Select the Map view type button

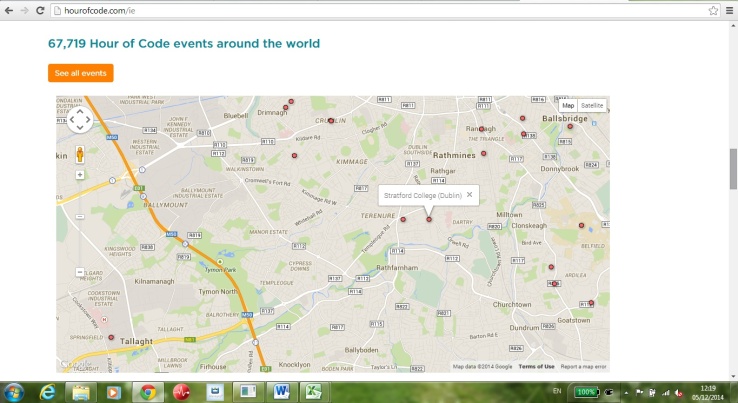pyautogui.click(x=568, y=105)
